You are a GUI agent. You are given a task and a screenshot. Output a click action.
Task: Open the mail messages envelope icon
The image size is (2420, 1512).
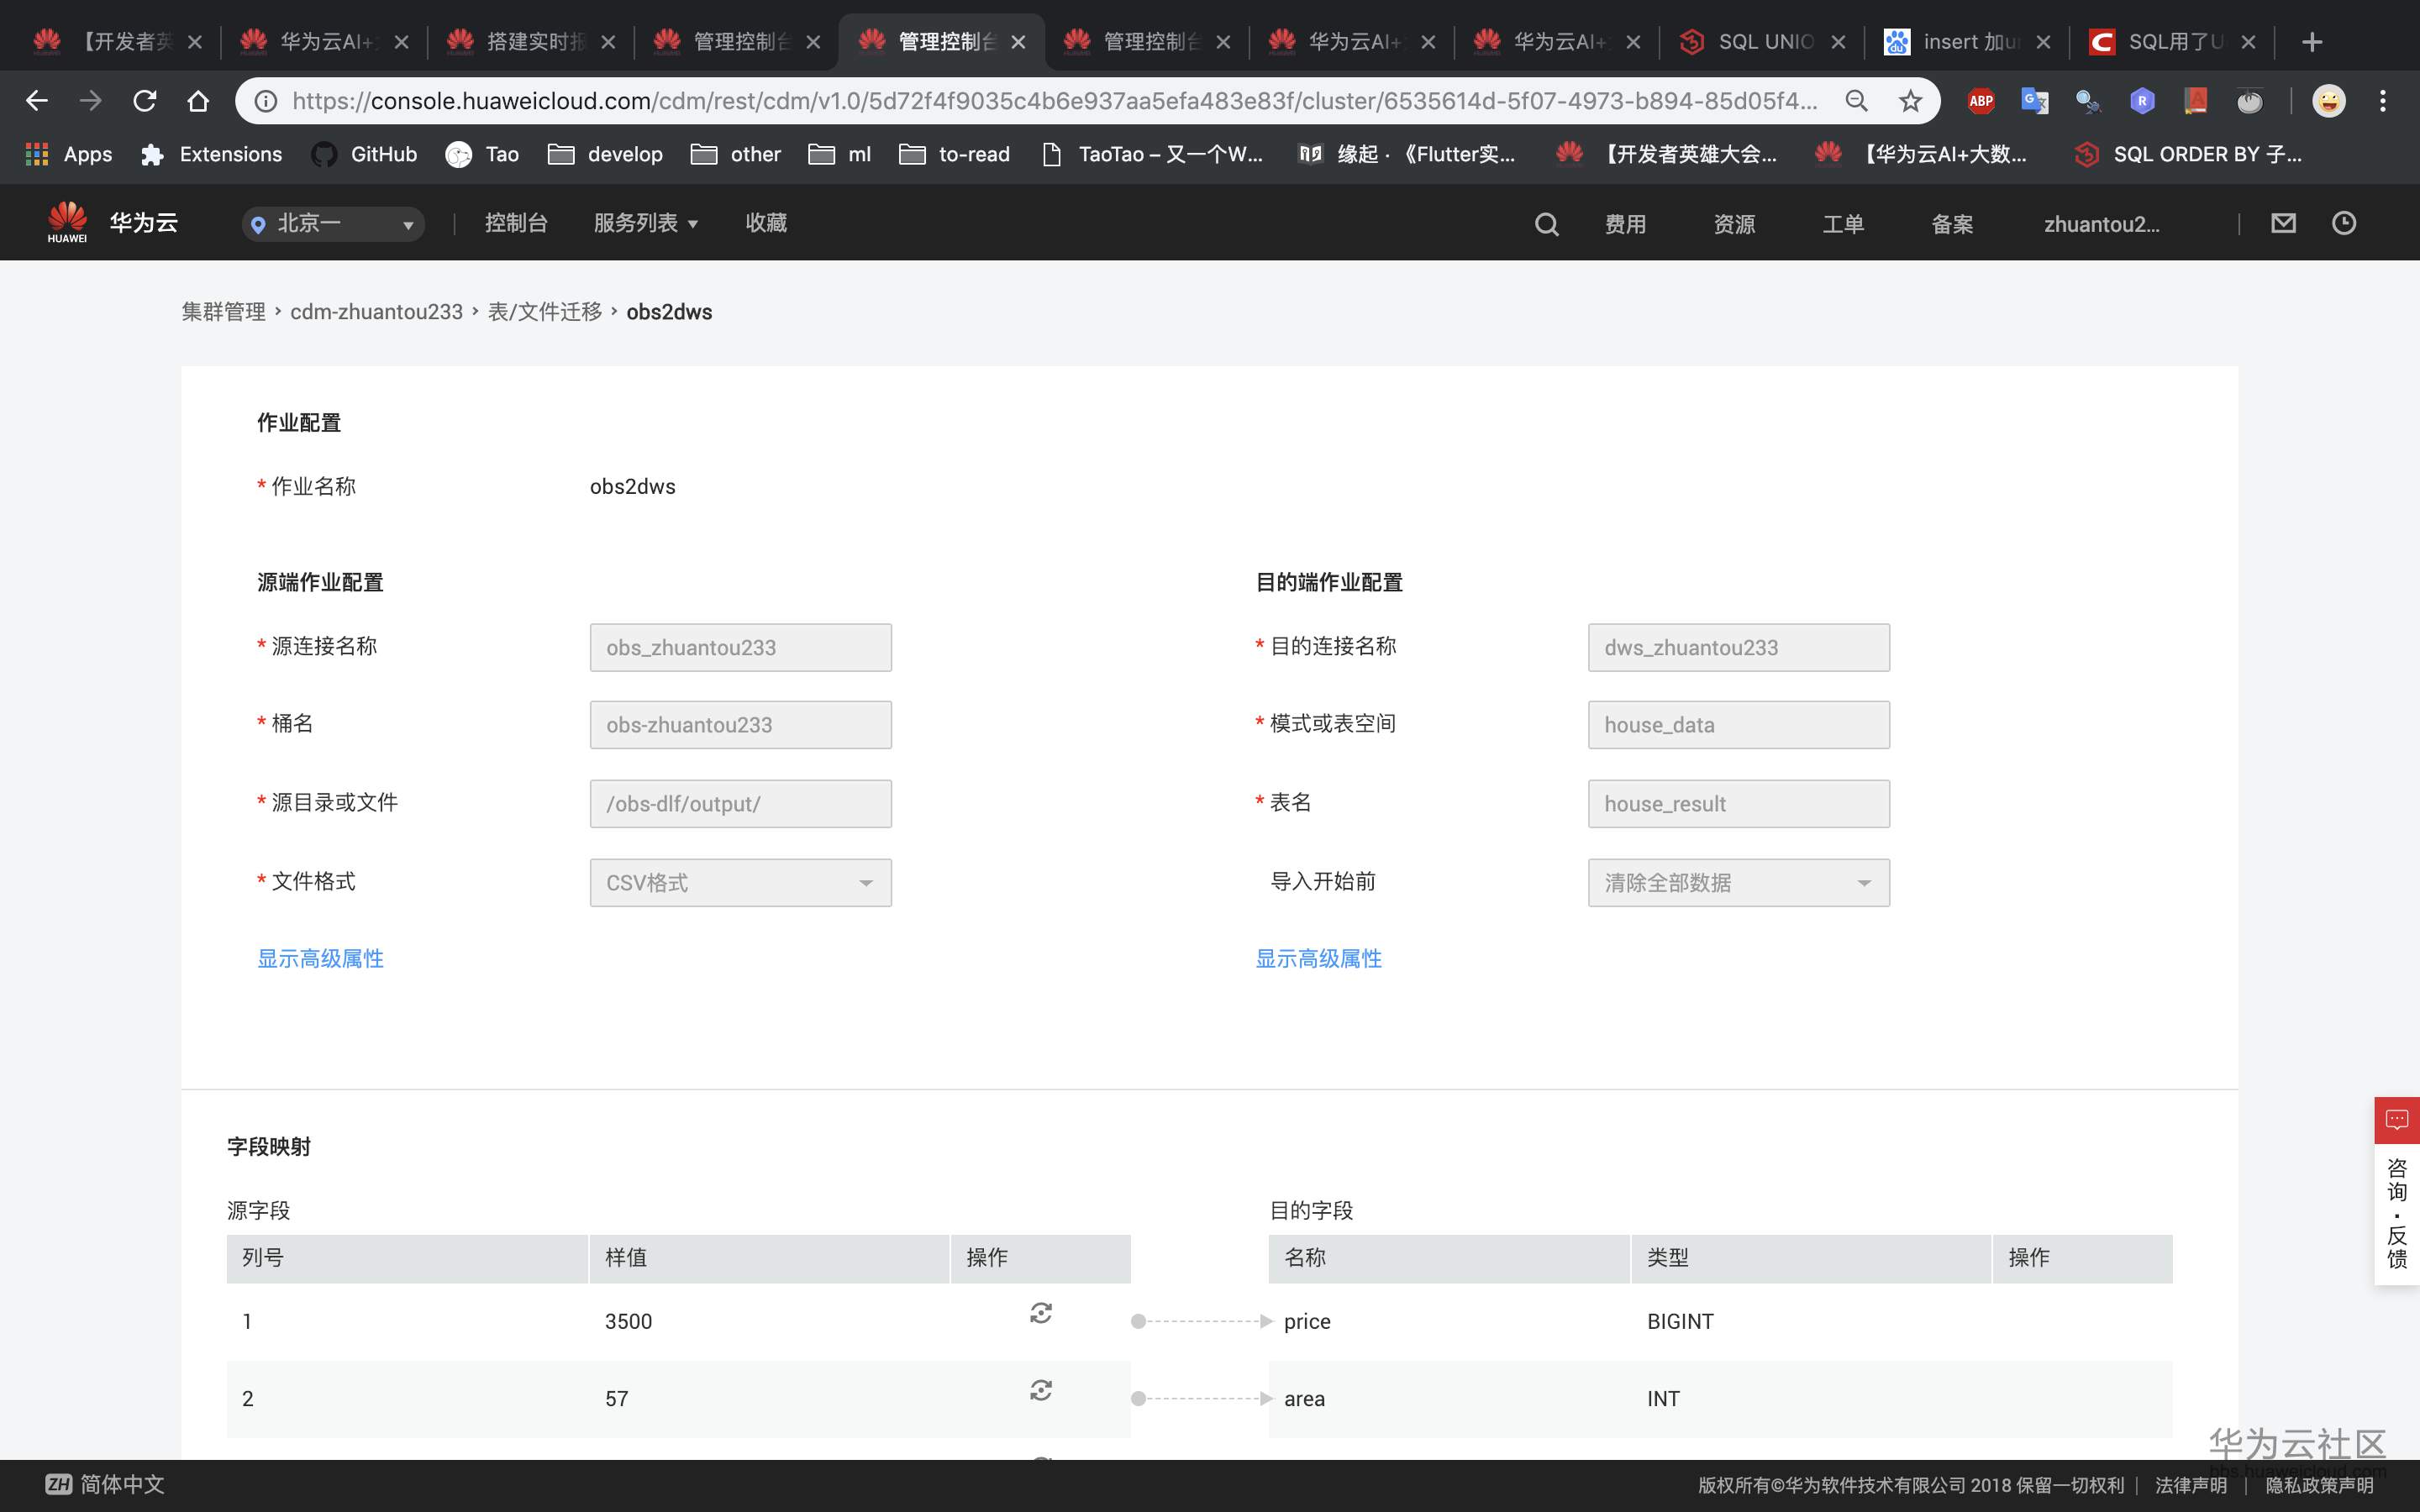[x=2283, y=223]
